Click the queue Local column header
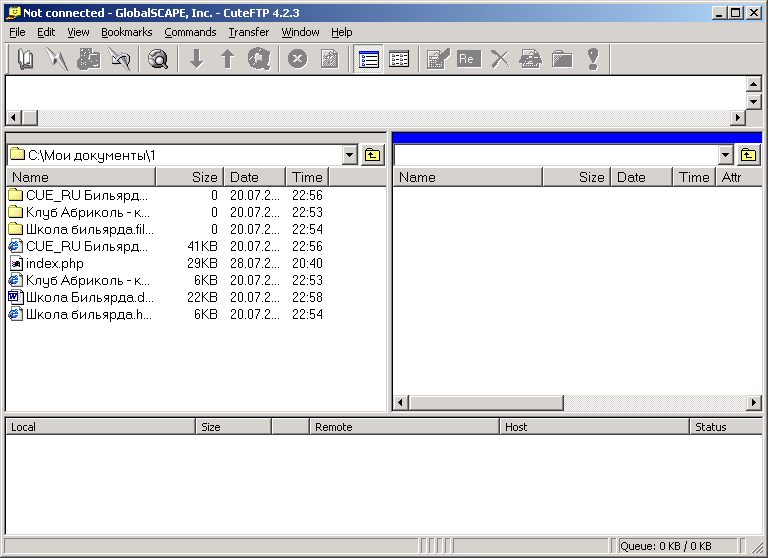 [x=100, y=427]
